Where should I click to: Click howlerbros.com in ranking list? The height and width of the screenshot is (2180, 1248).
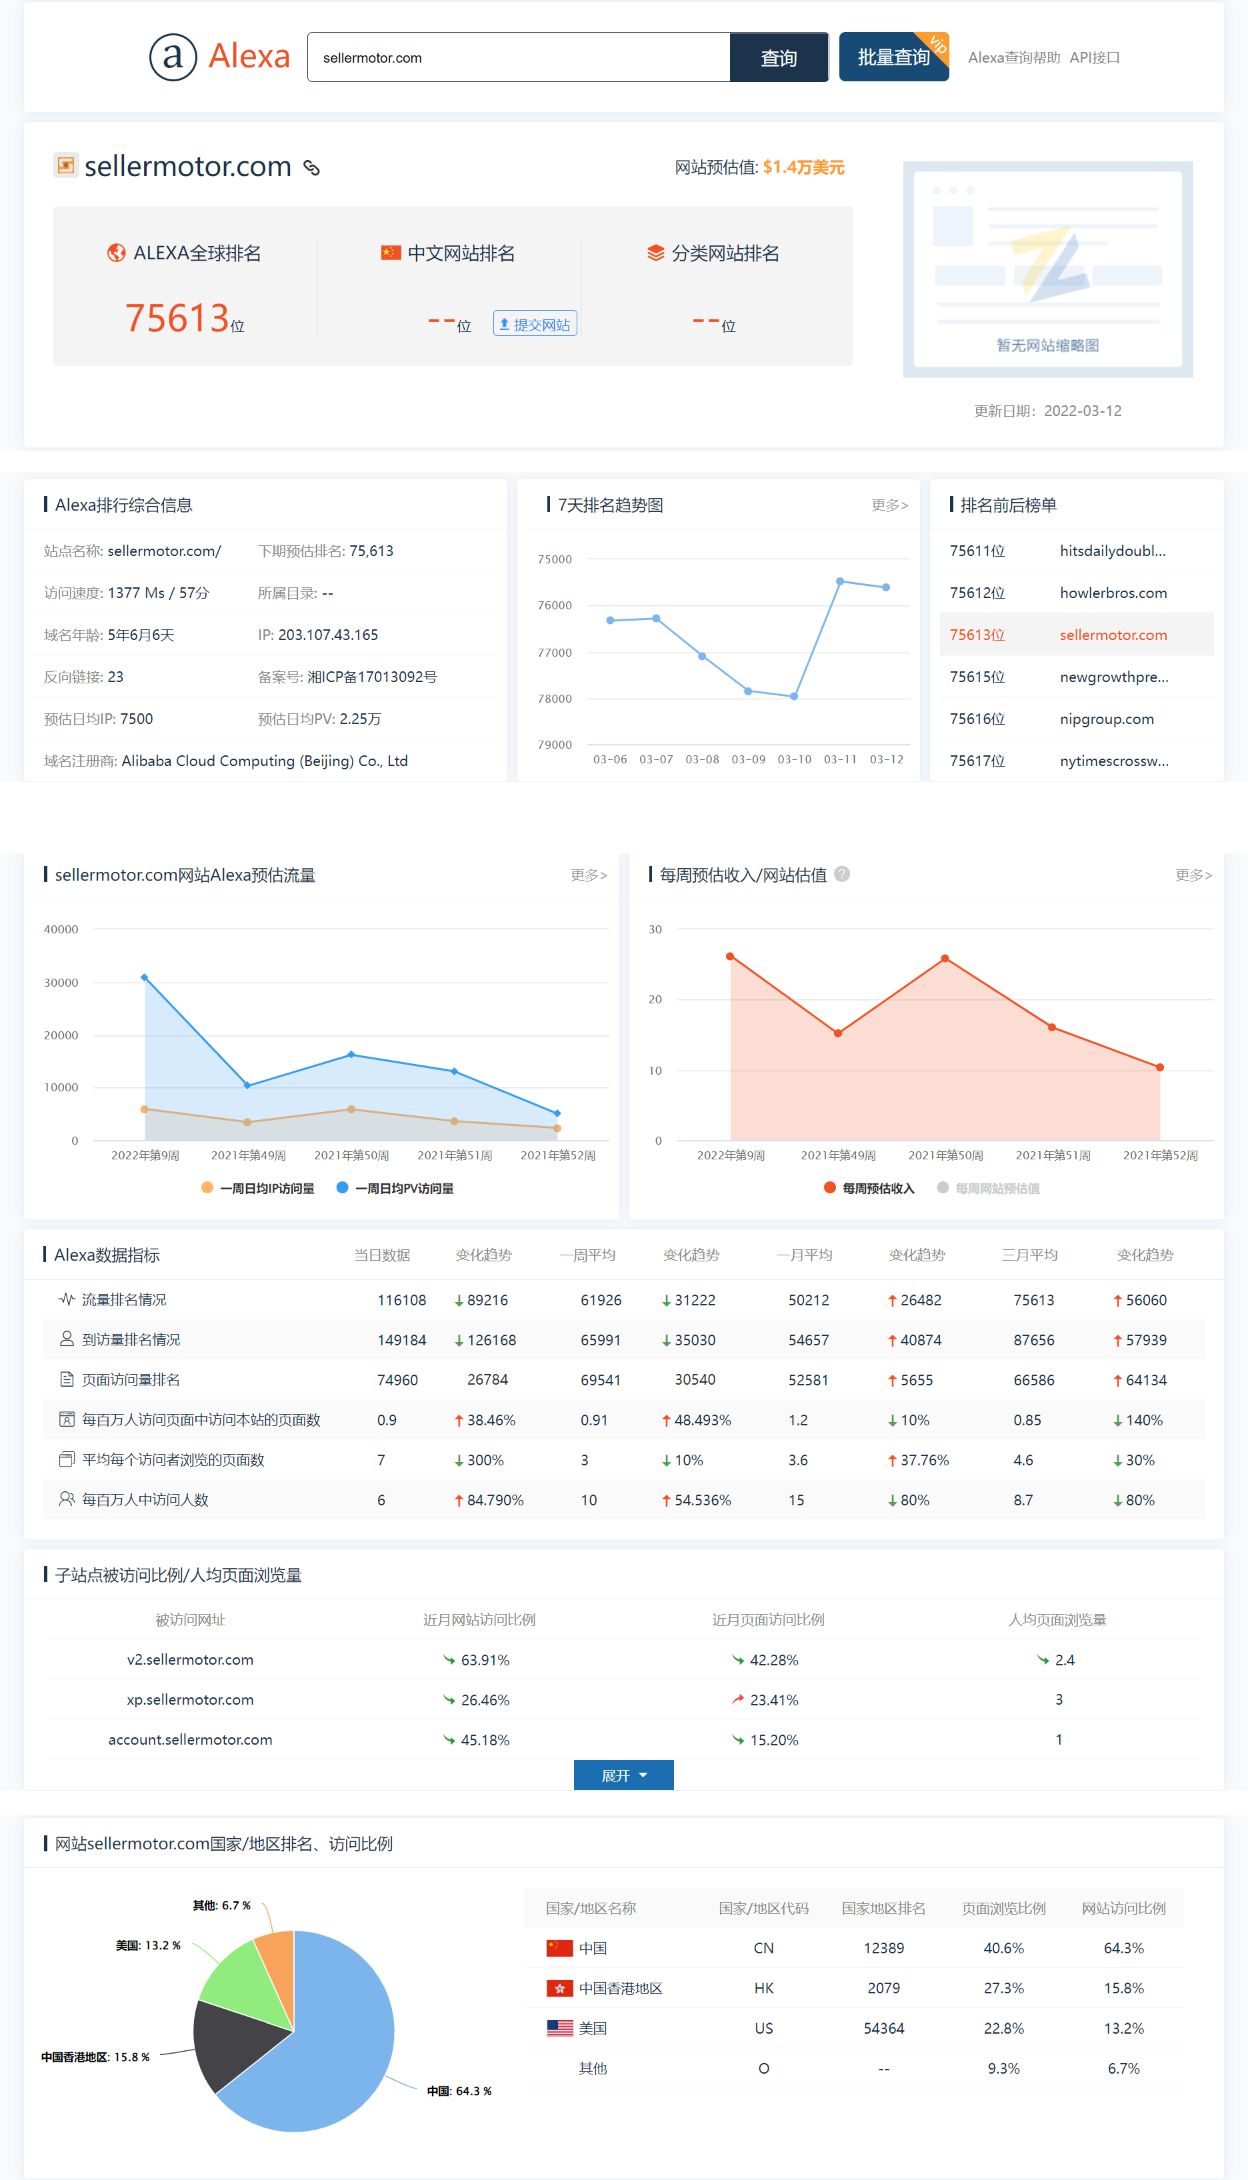pos(1113,593)
